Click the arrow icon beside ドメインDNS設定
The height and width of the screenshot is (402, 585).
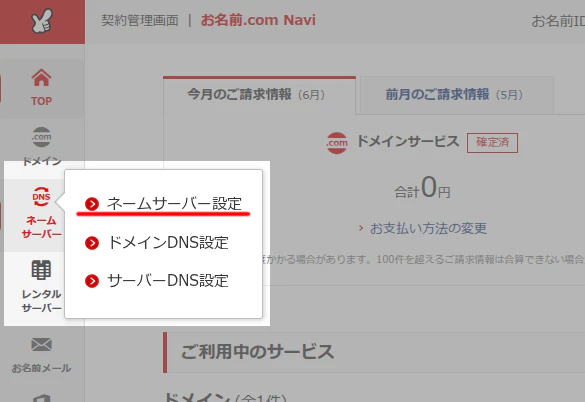[x=92, y=243]
